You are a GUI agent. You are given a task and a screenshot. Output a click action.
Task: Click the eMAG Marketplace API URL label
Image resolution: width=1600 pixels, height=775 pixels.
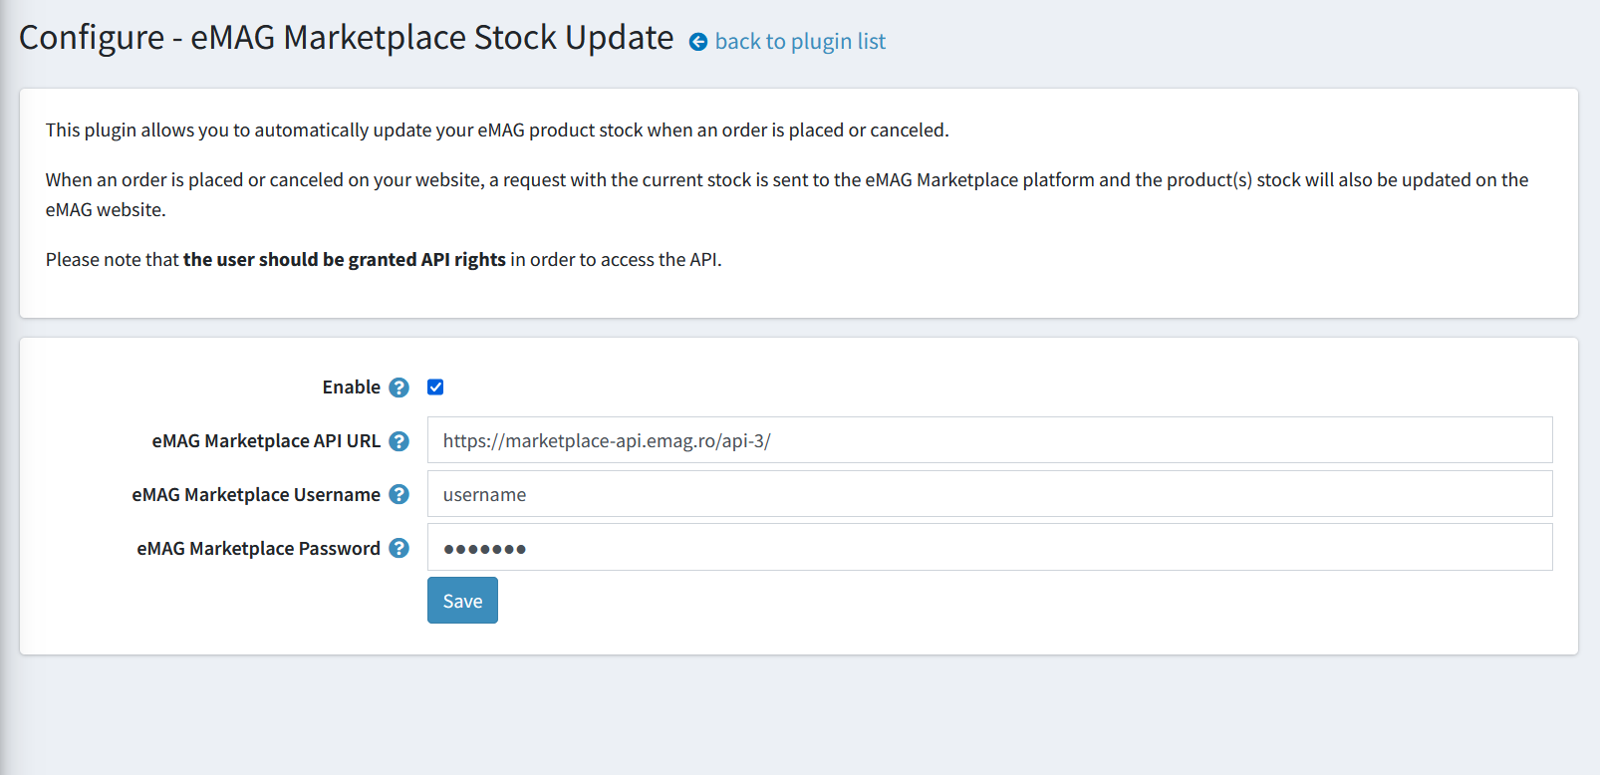266,441
